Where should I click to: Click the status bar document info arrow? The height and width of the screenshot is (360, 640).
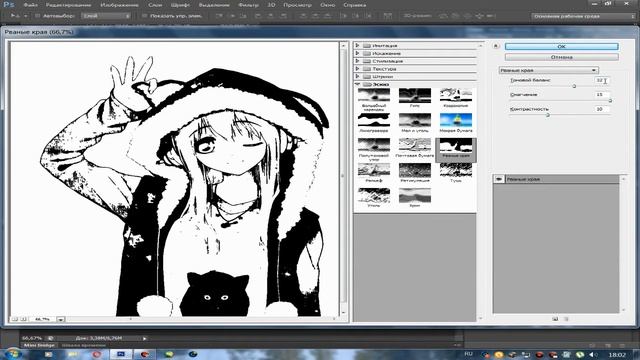pyautogui.click(x=144, y=338)
